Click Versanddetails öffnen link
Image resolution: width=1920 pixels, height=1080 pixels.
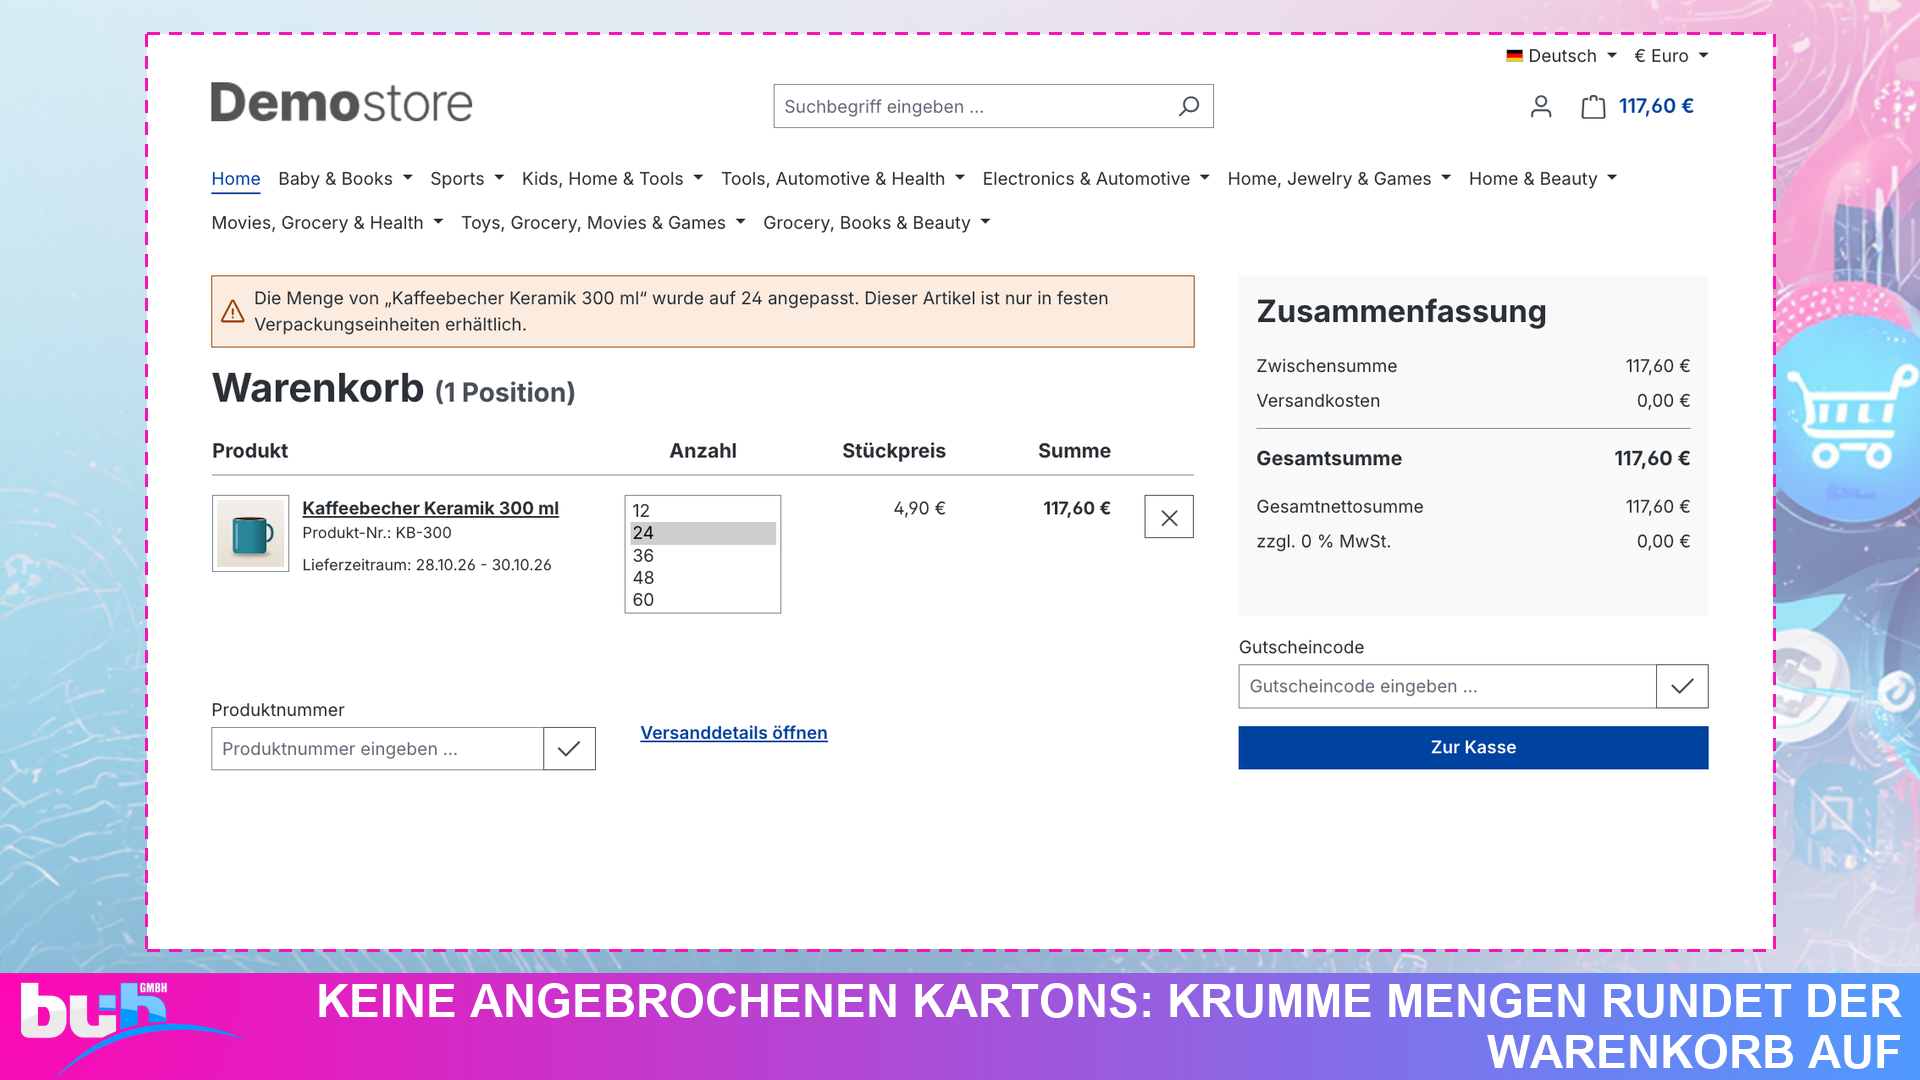click(734, 733)
